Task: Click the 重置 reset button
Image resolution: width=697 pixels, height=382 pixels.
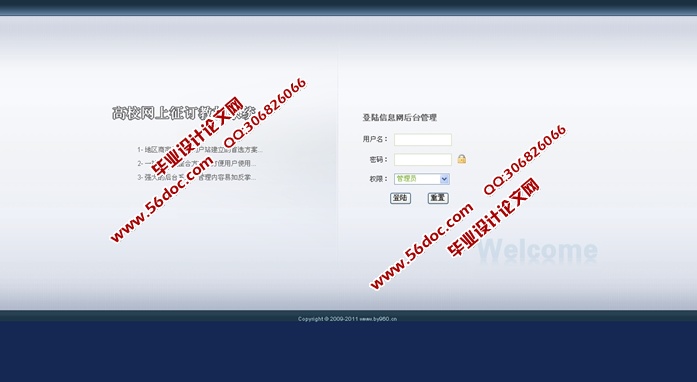Action: (438, 198)
